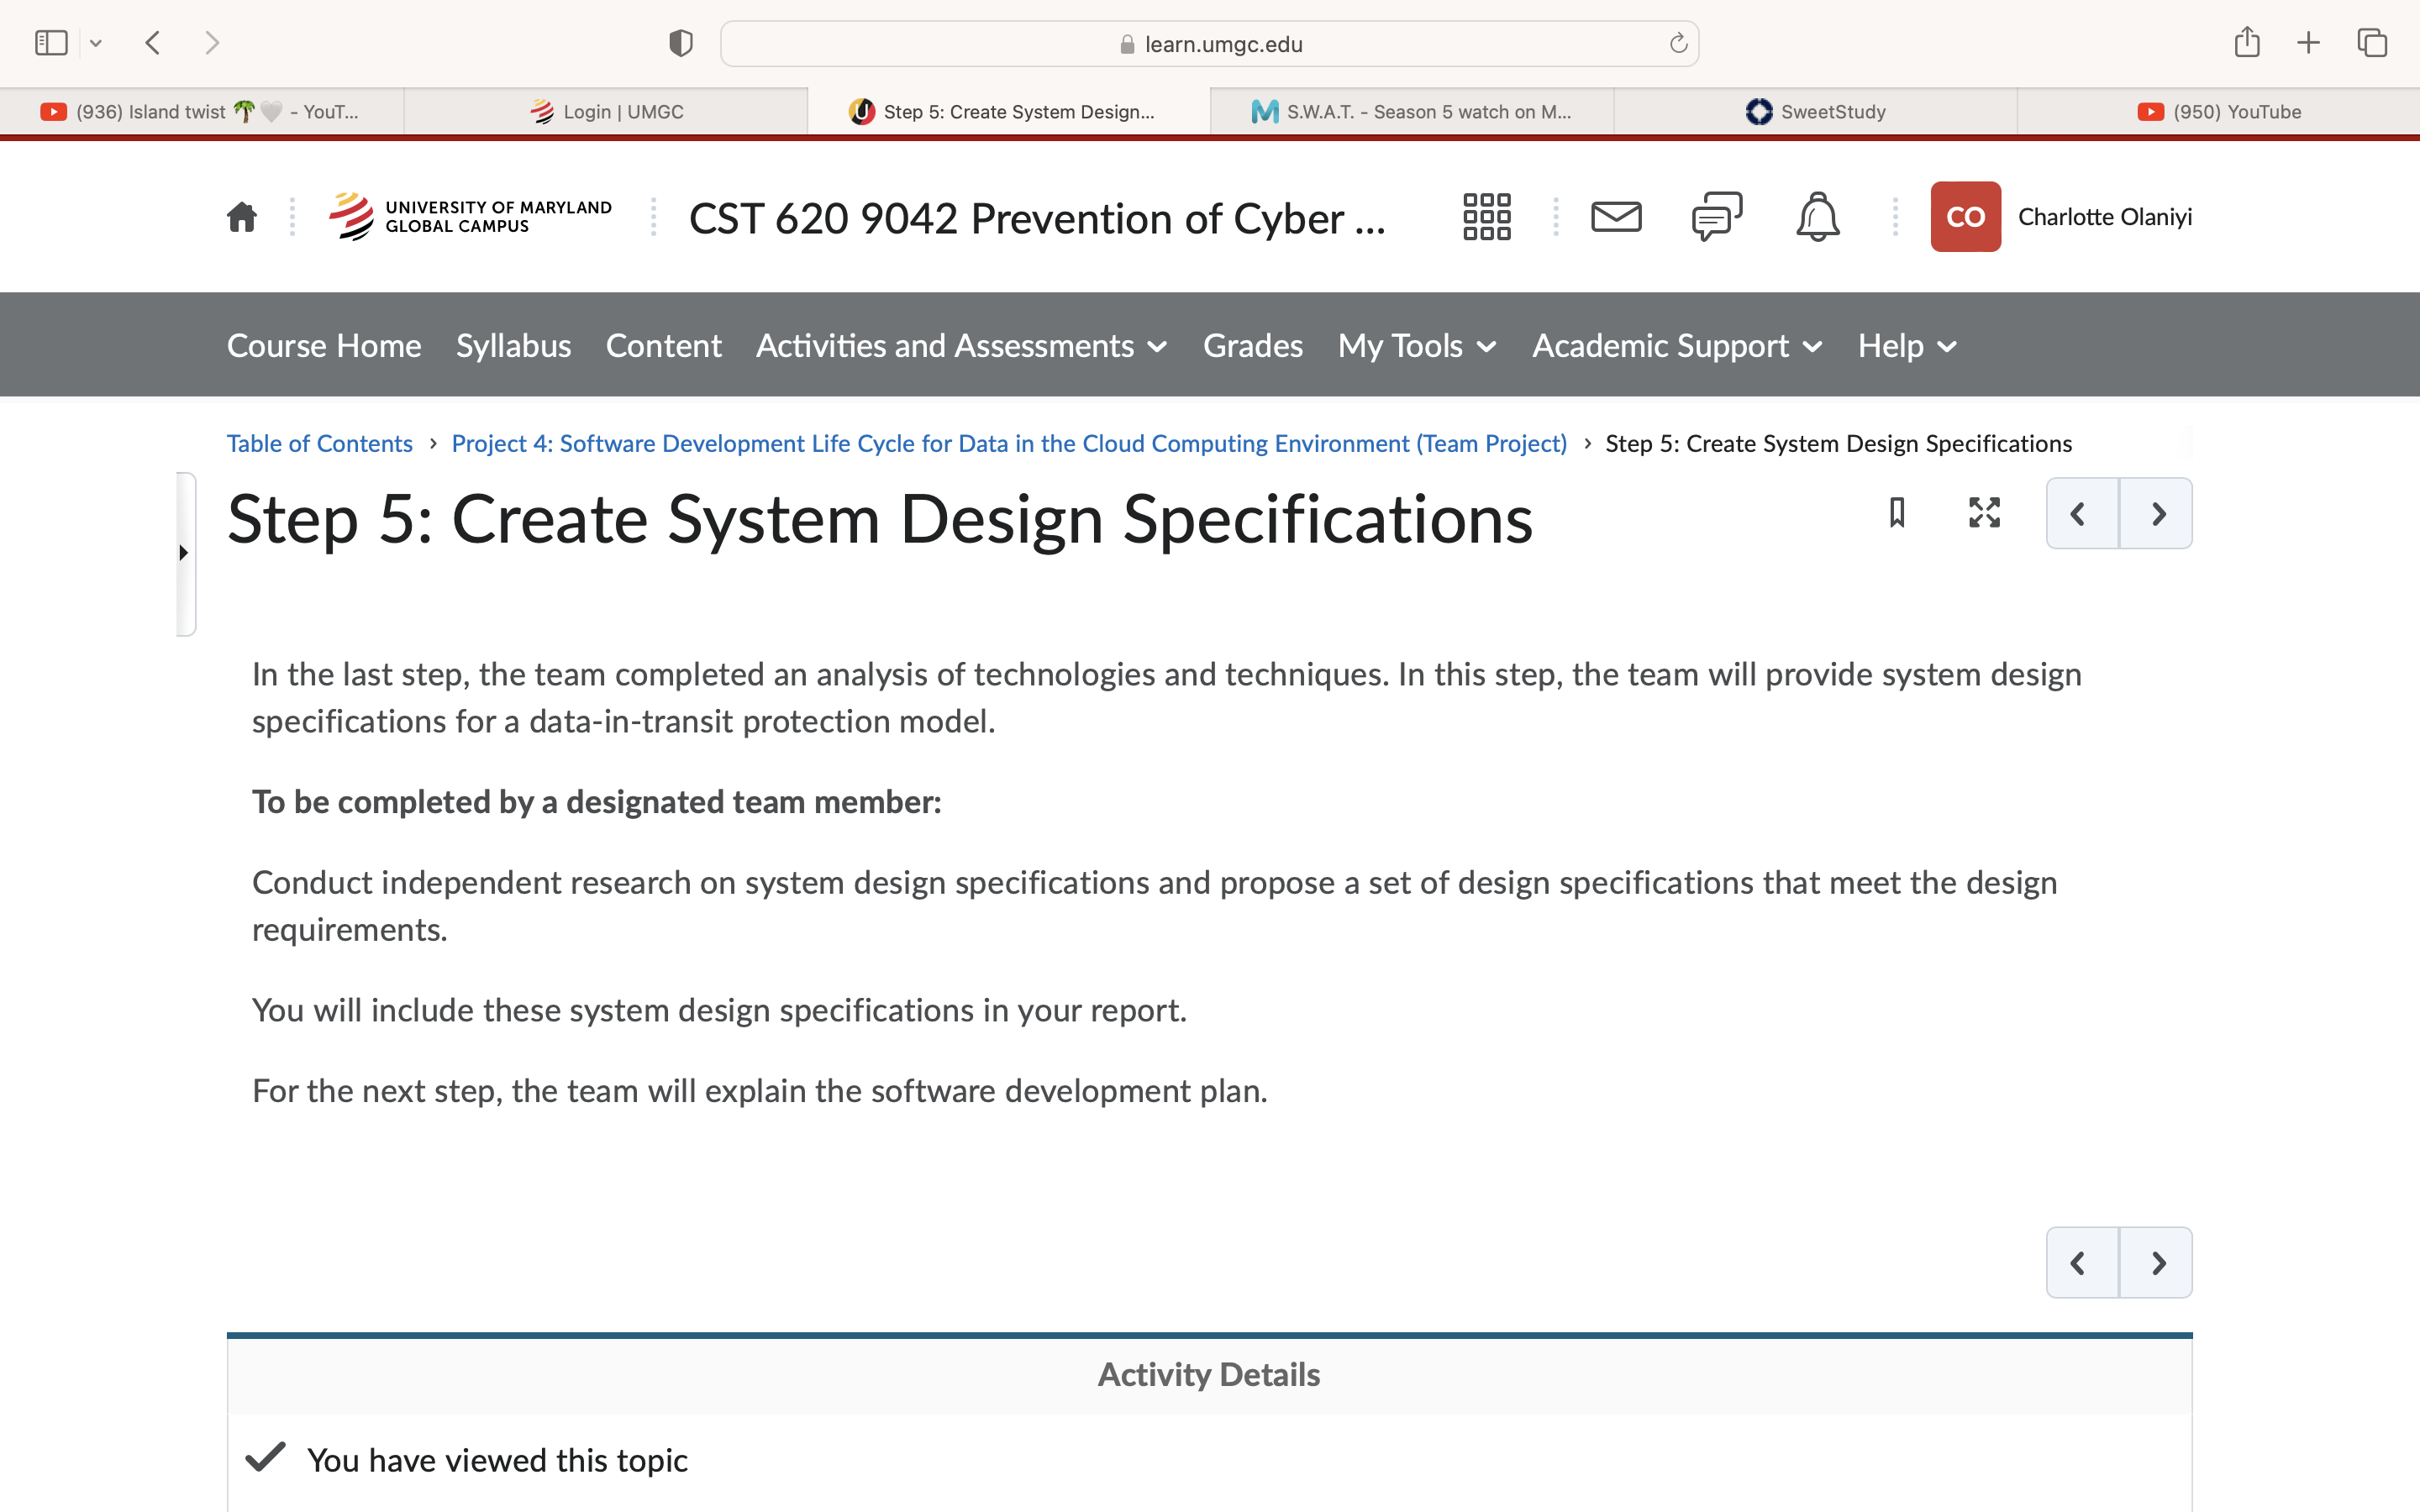Open the course selector grid icon
Viewport: 2420px width, 1512px height.
[1486, 217]
